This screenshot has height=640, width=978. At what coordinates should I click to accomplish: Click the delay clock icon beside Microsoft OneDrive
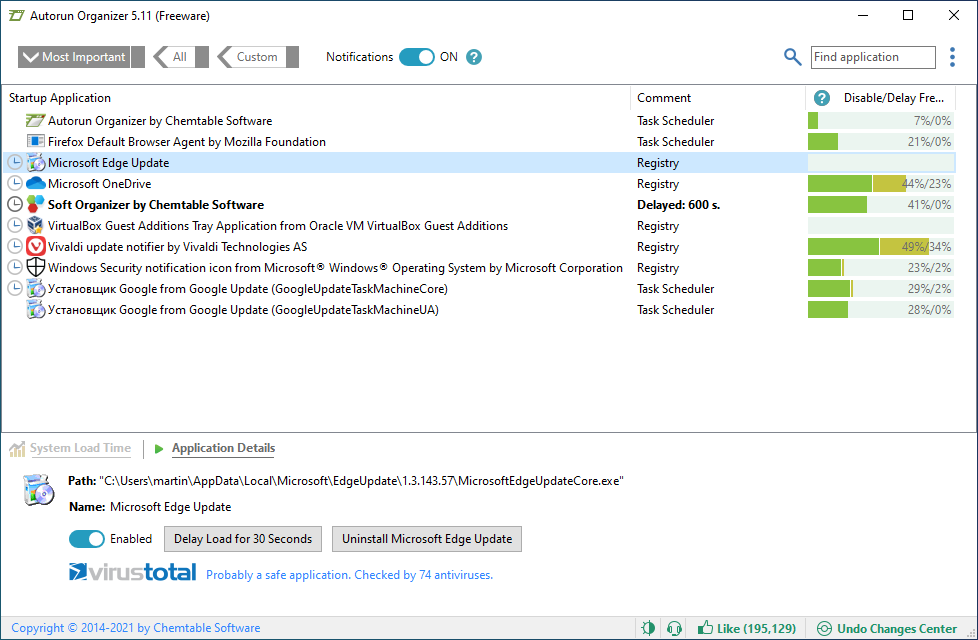[x=15, y=183]
